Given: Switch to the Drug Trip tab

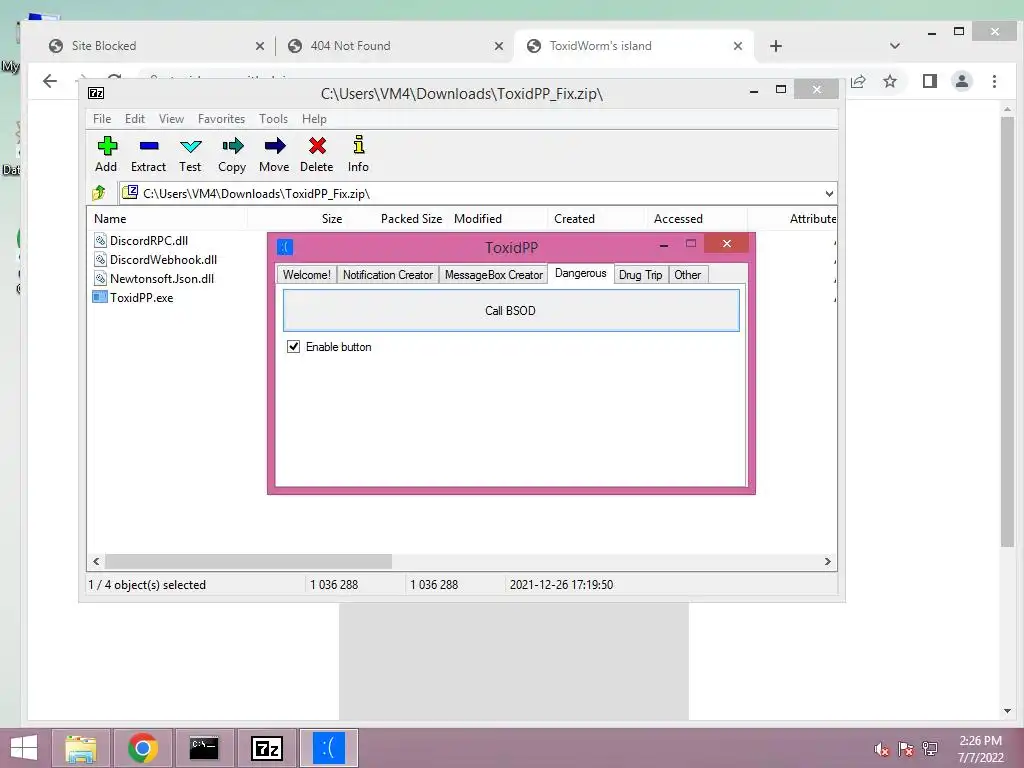Looking at the screenshot, I should point(641,275).
